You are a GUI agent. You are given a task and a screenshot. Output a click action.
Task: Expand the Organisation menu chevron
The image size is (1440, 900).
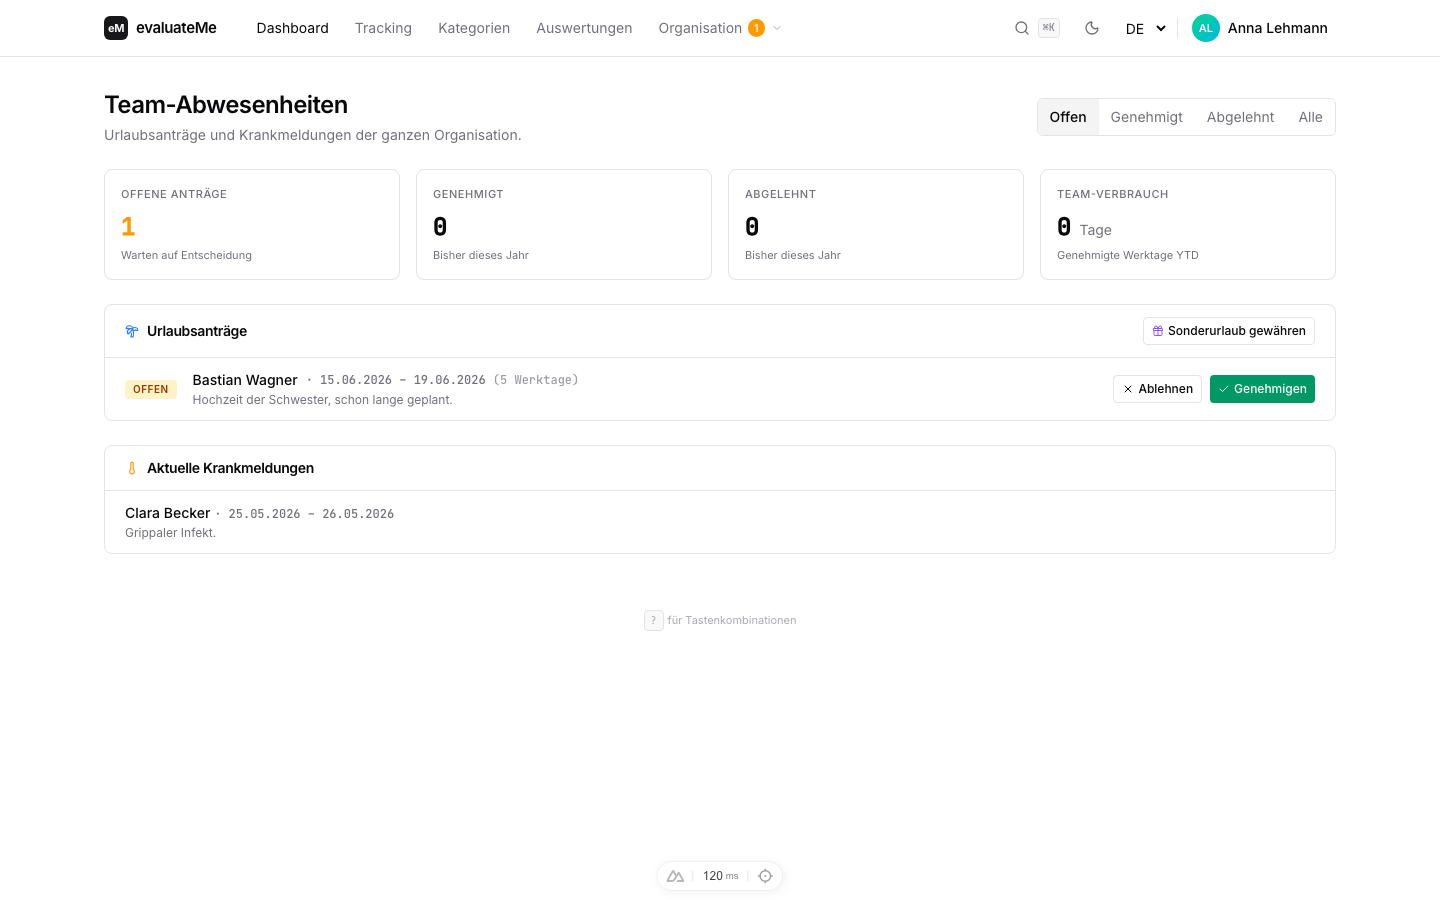[x=777, y=28]
